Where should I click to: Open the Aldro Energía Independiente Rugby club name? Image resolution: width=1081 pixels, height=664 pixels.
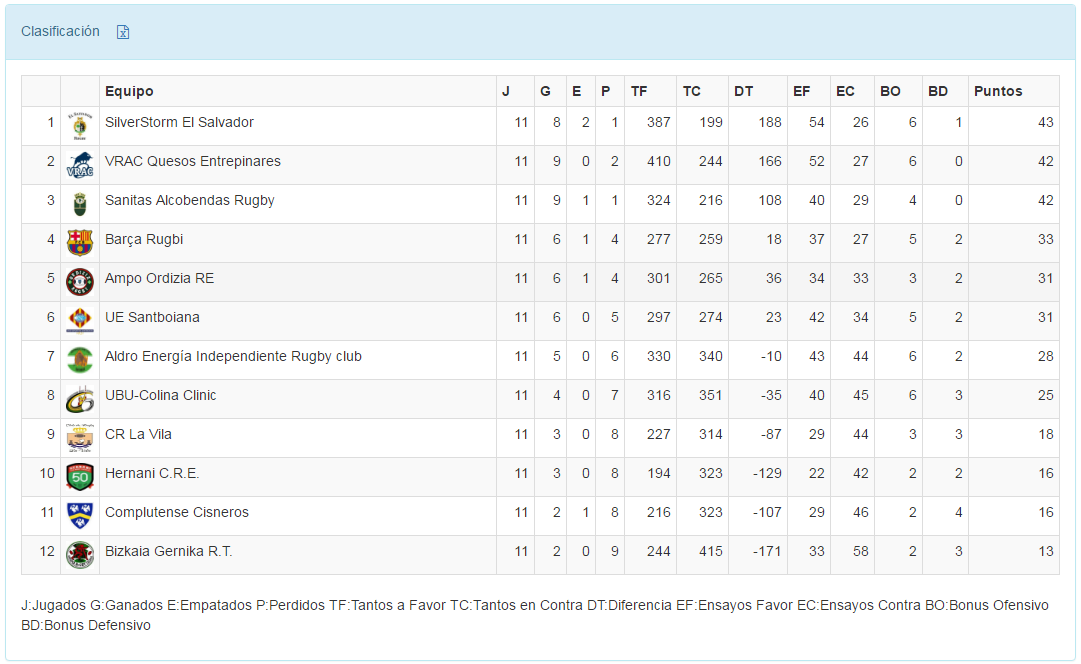(x=233, y=356)
